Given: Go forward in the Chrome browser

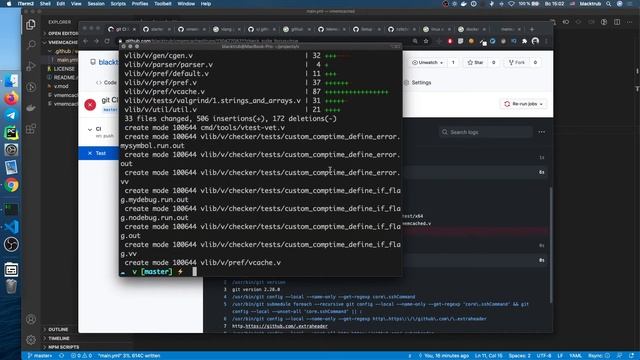Looking at the screenshot, I should coord(96,41).
